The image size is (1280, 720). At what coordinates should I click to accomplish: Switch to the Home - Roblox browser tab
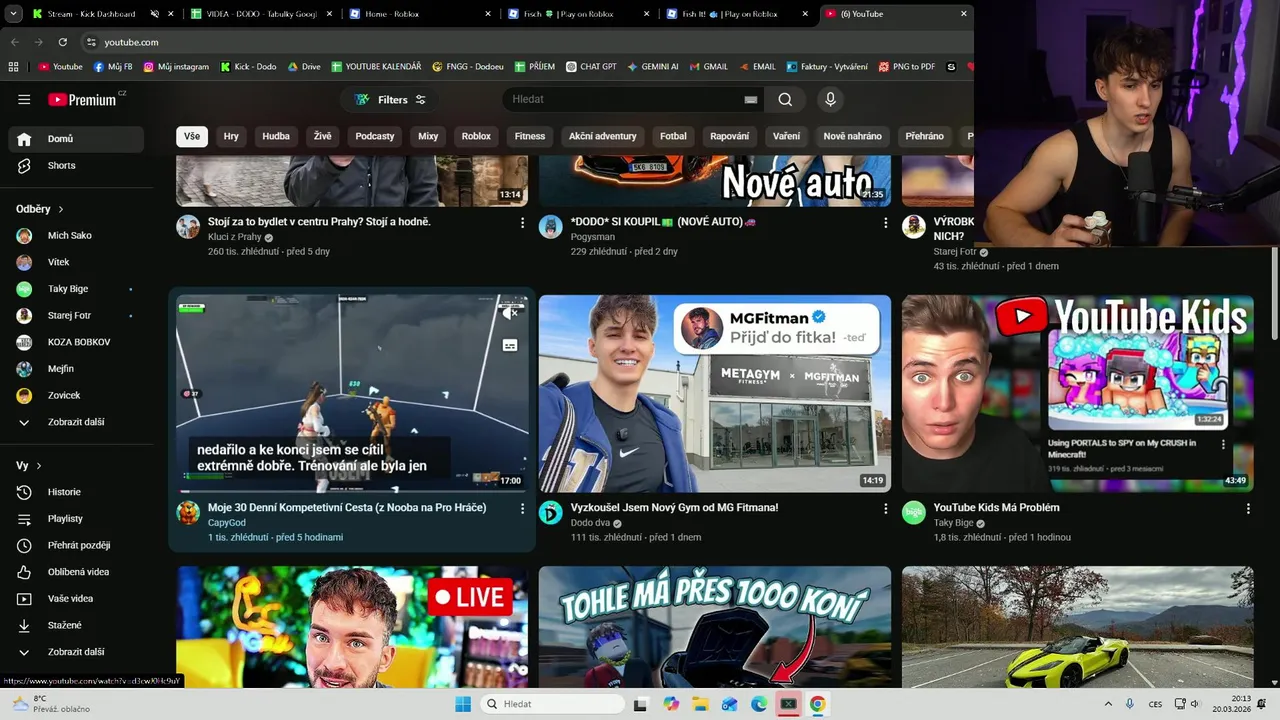pyautogui.click(x=420, y=14)
